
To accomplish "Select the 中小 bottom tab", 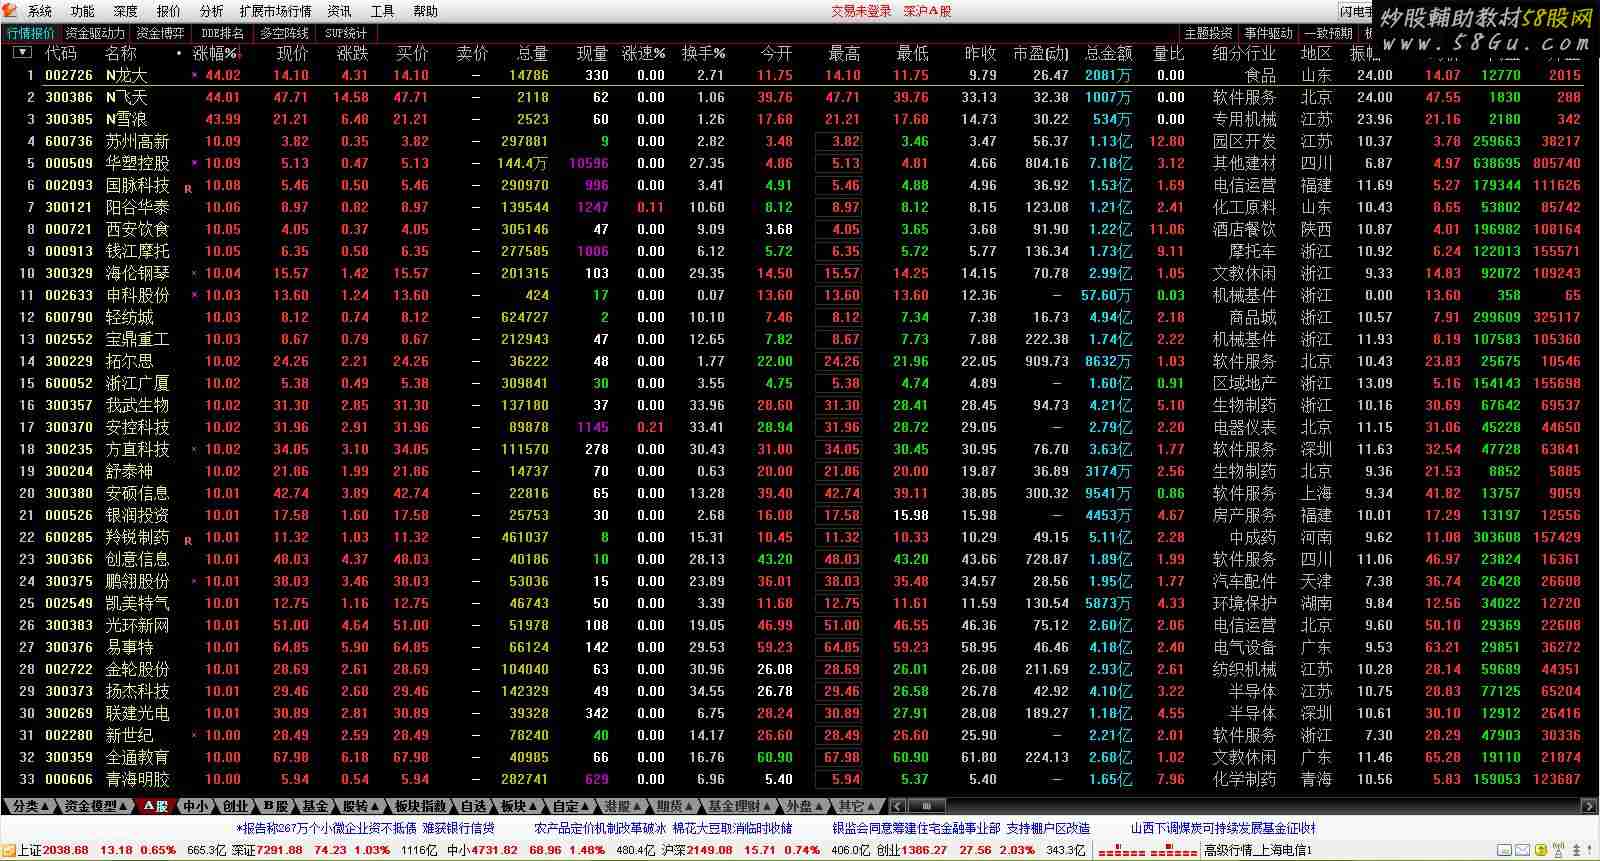I will click(x=196, y=806).
